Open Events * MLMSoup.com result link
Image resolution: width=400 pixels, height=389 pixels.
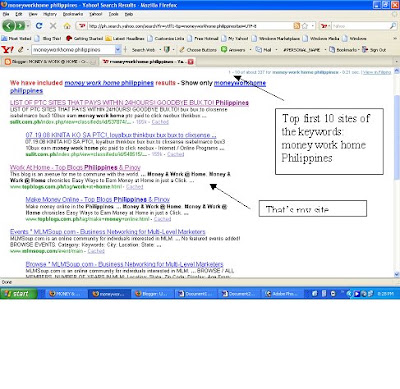[108, 232]
